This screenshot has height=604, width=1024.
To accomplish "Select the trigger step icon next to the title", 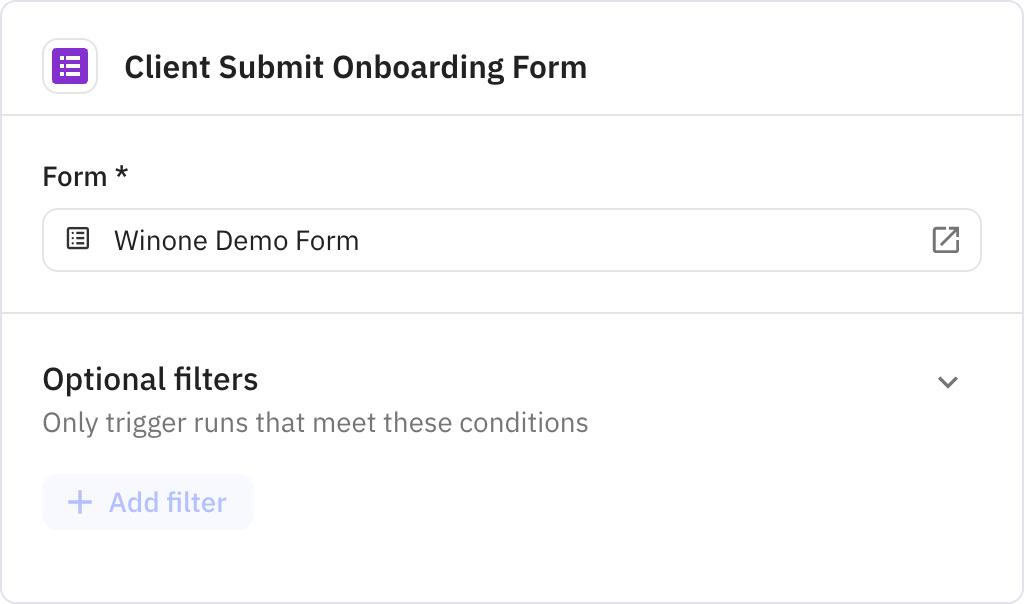I will tap(70, 66).
